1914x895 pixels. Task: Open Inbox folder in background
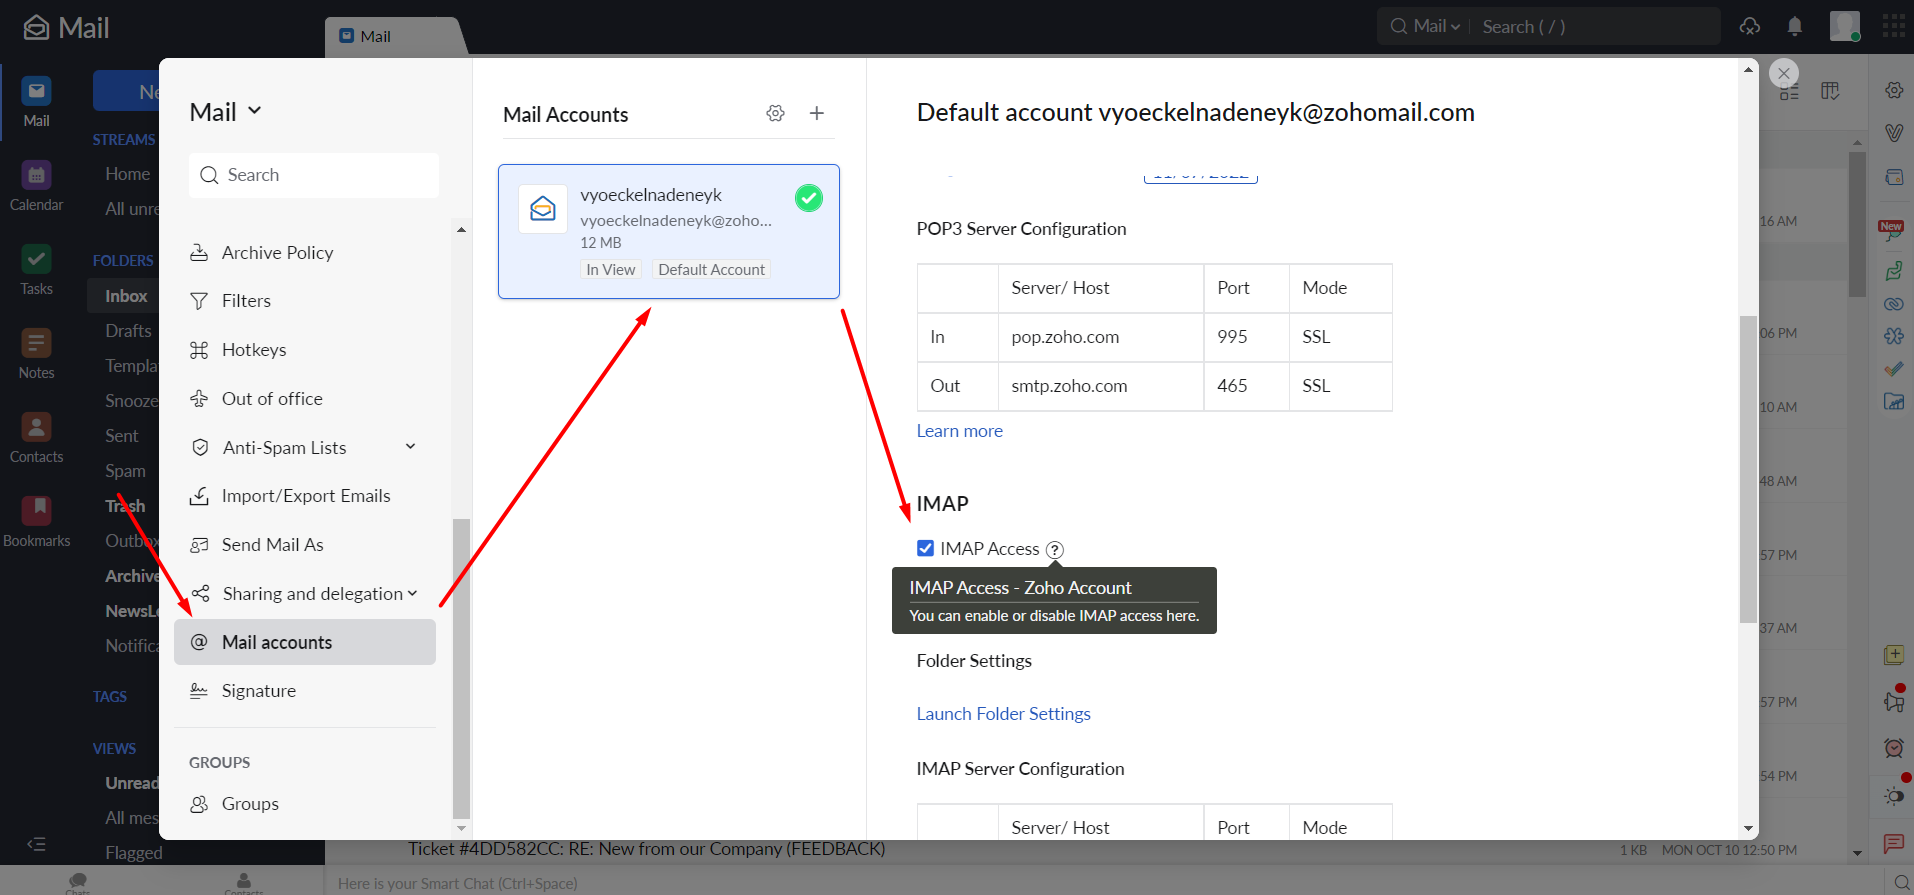pos(126,296)
